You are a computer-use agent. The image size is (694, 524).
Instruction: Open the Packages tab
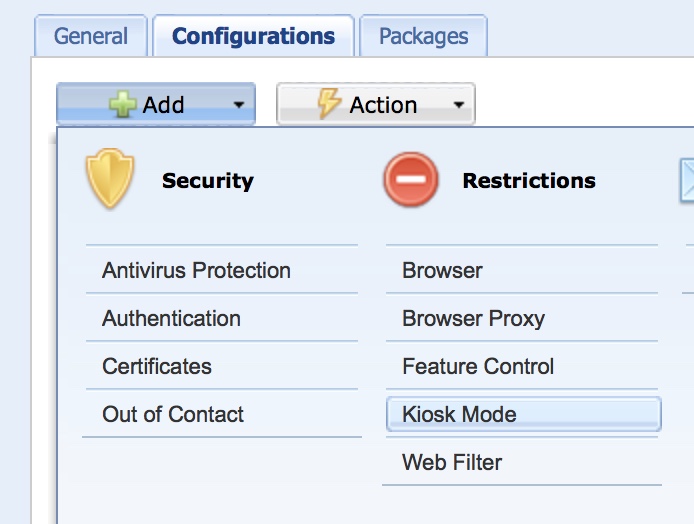(423, 37)
